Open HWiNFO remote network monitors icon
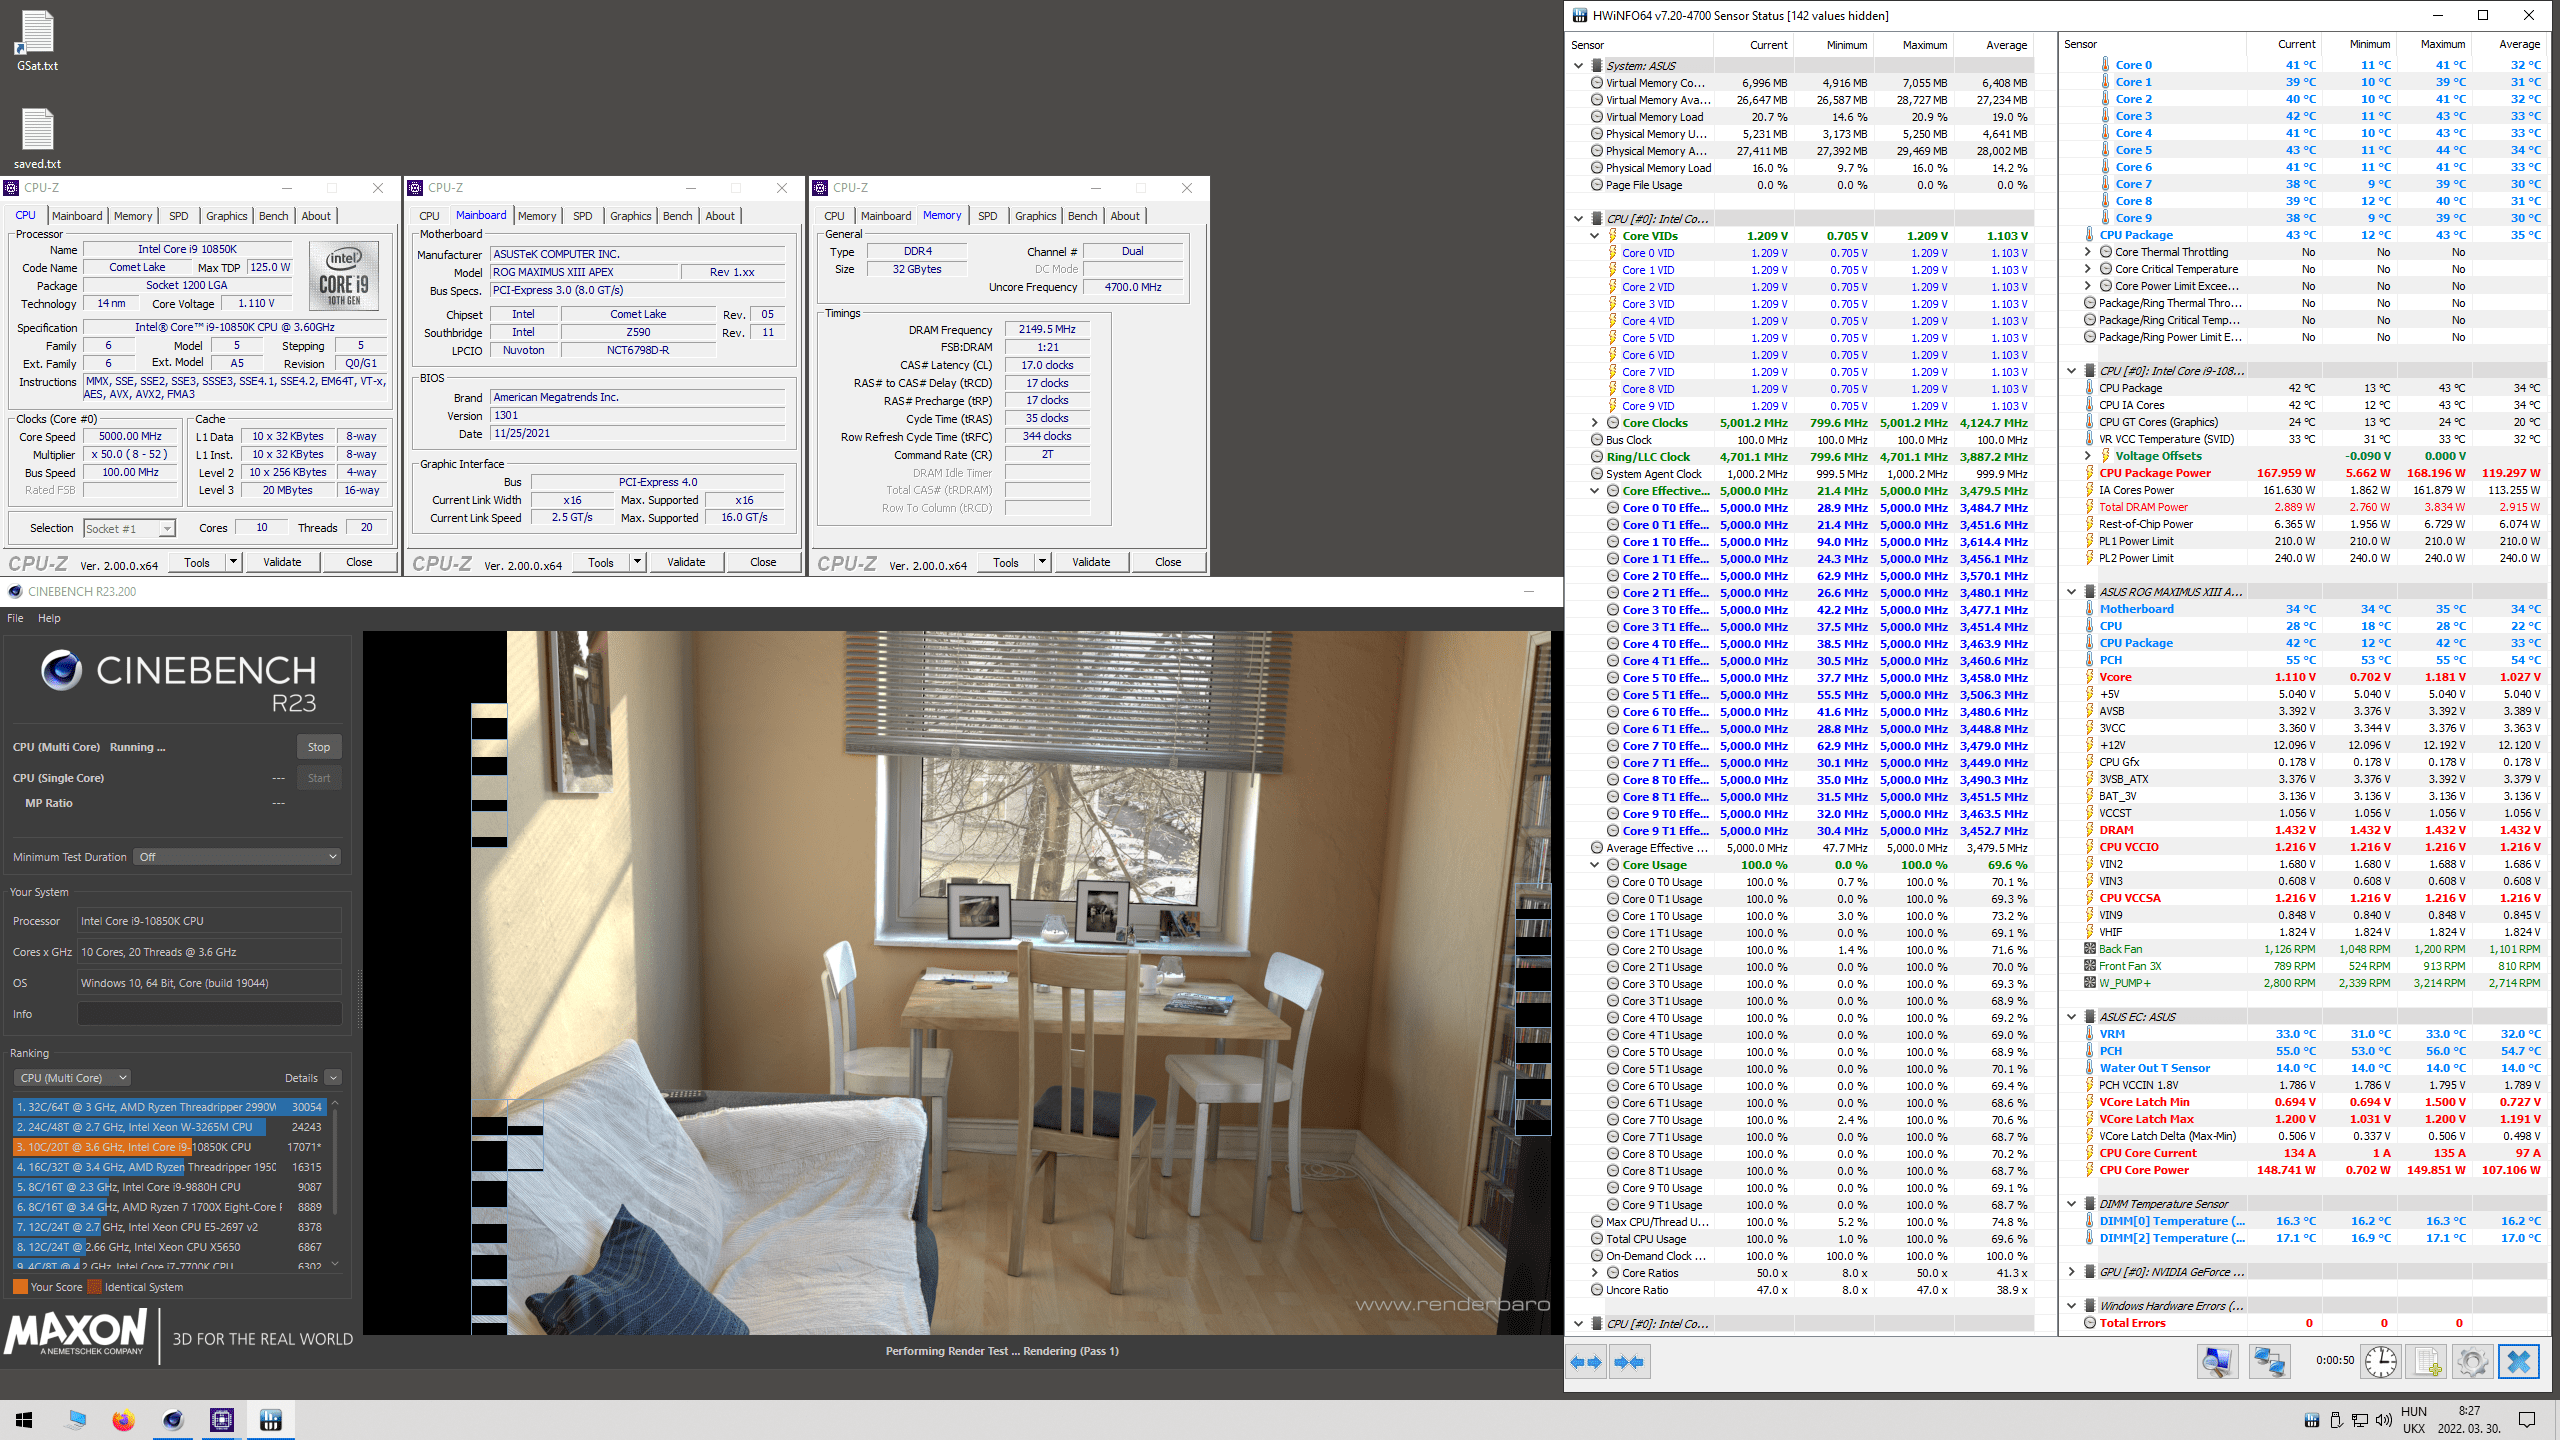Screen dimensions: 2560x1440 tap(2269, 1362)
